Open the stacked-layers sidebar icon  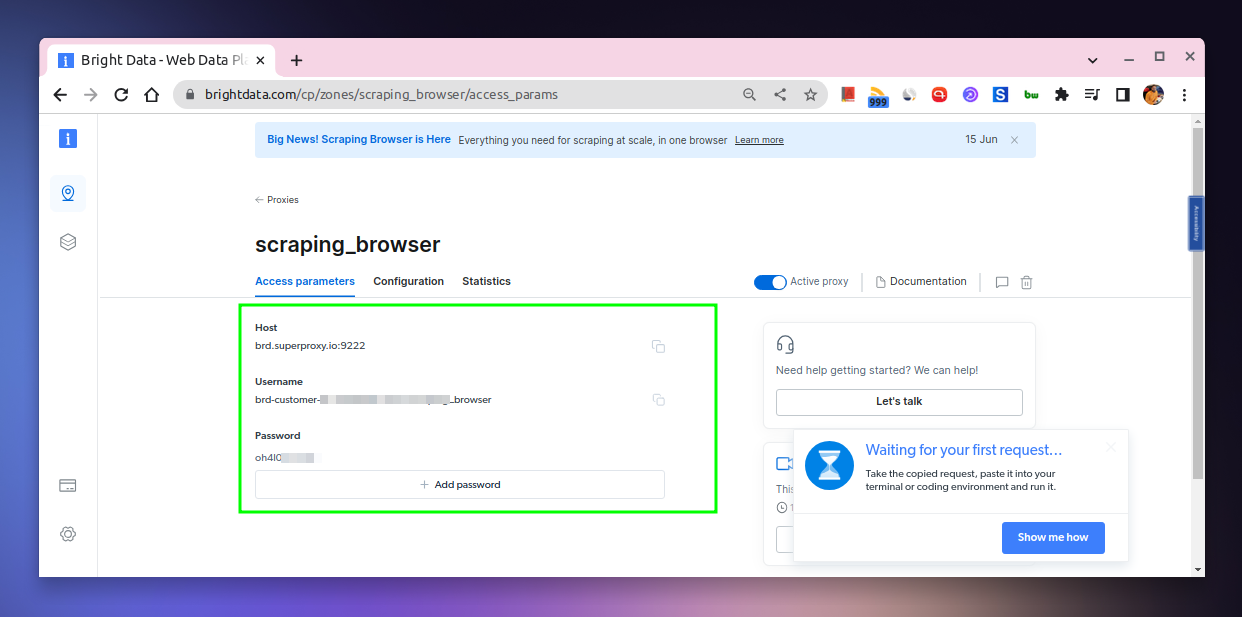(x=68, y=242)
